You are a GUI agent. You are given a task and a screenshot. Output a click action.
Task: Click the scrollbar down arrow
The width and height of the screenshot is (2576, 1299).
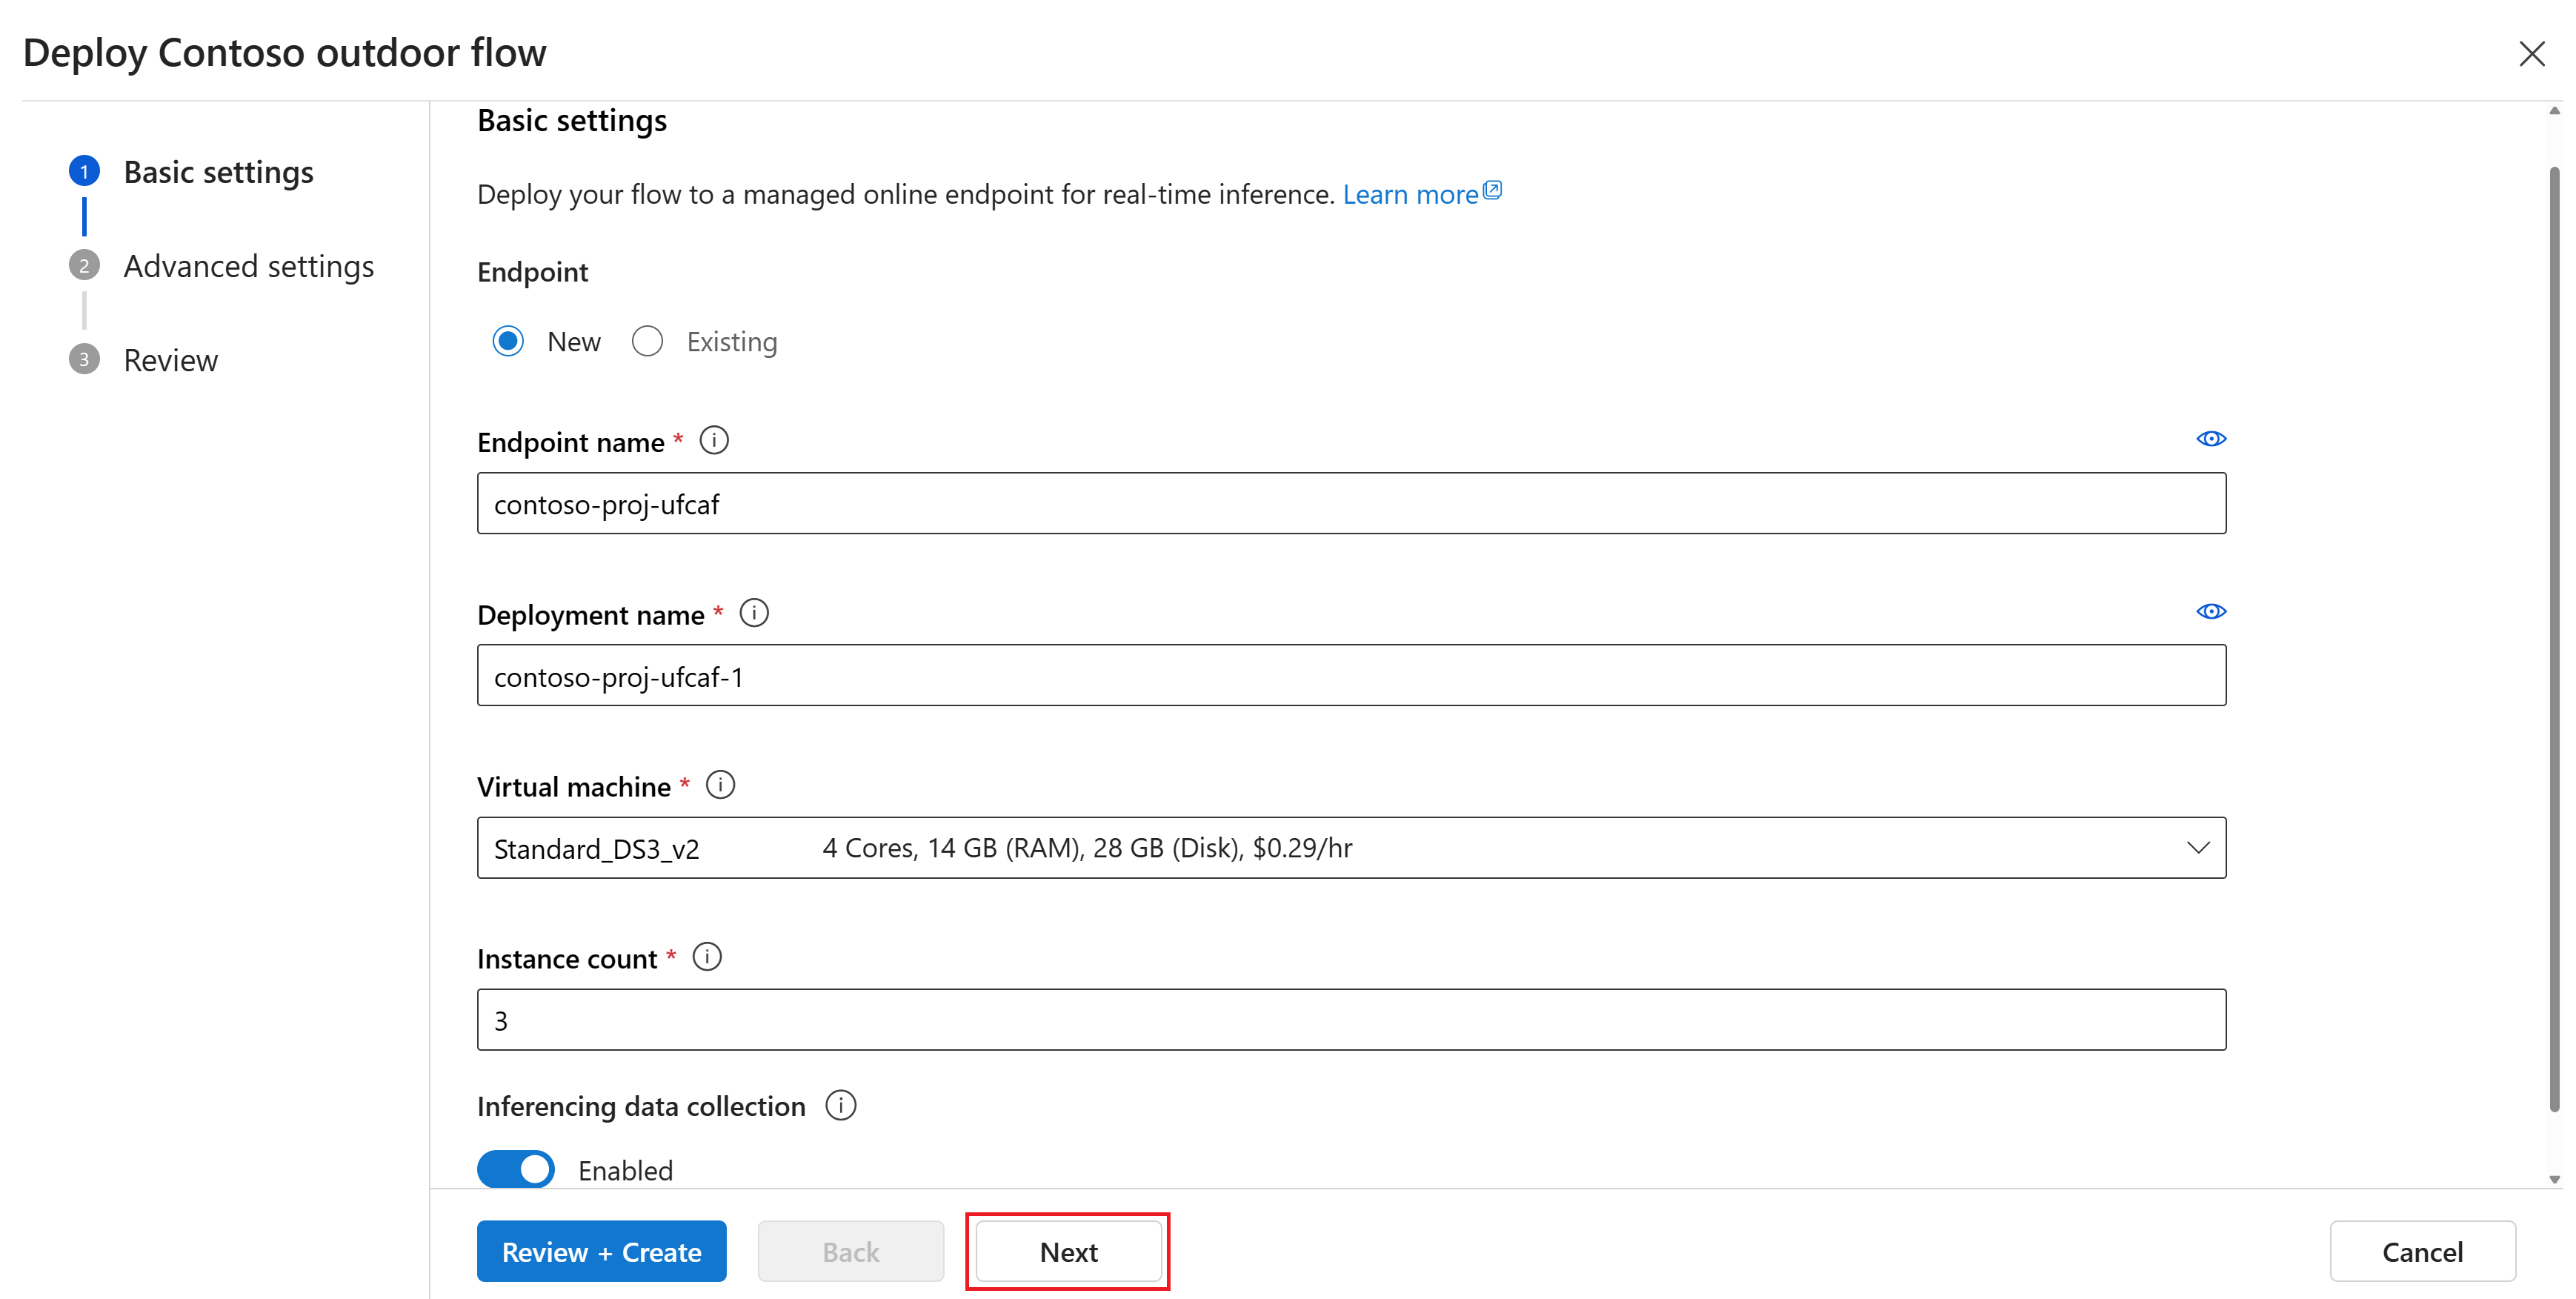point(2554,1179)
